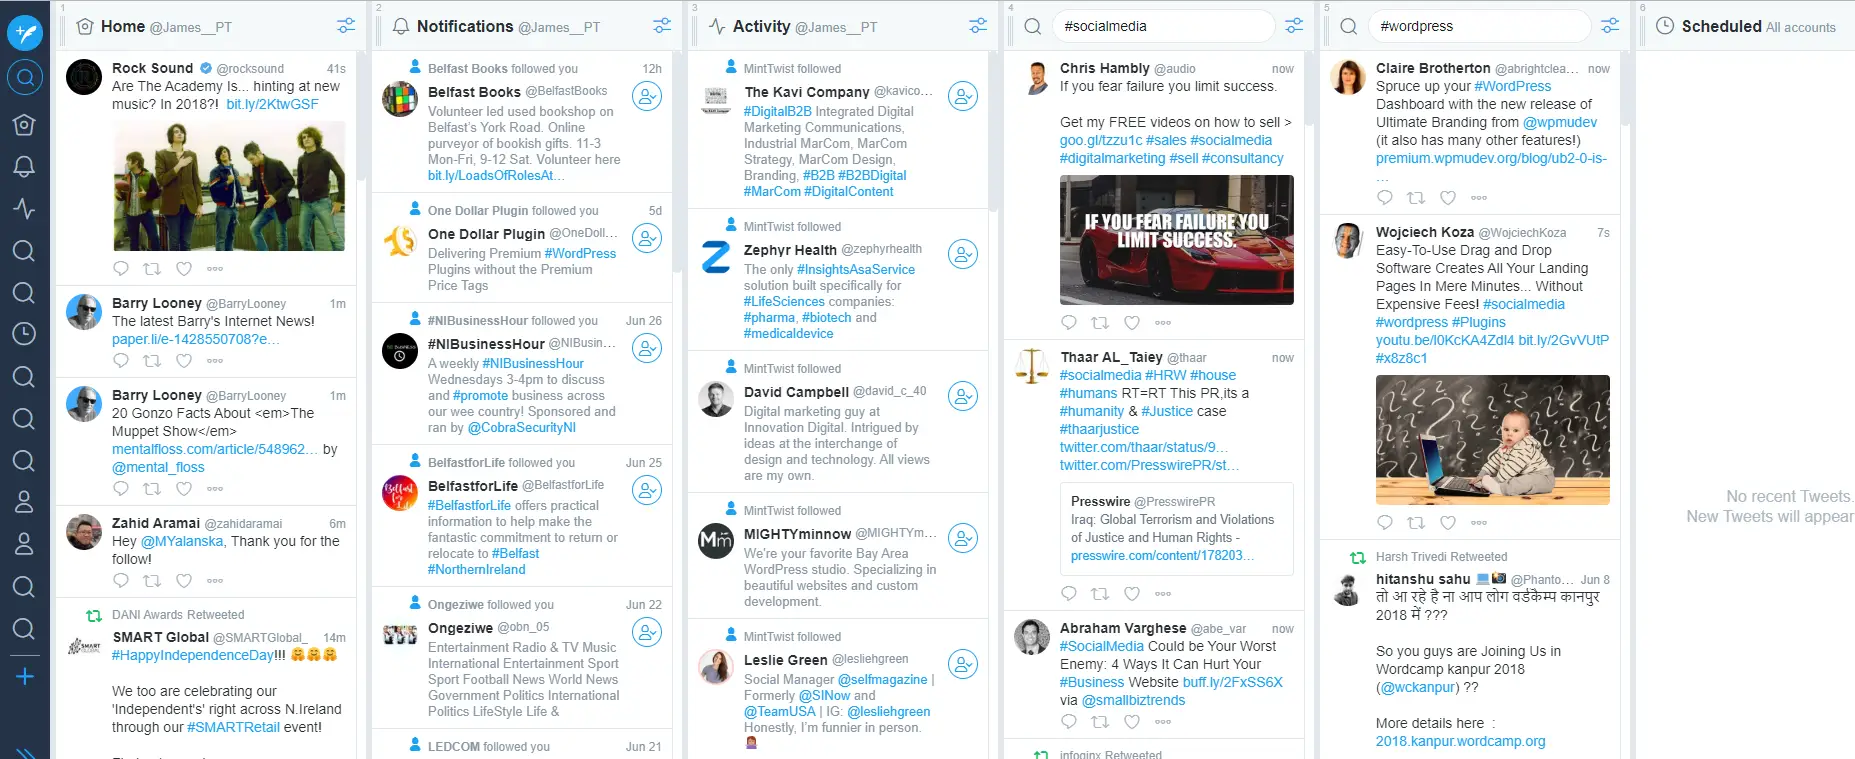The height and width of the screenshot is (759, 1855).
Task: Jump to Home column via sidebar house icon
Action: click(x=24, y=124)
